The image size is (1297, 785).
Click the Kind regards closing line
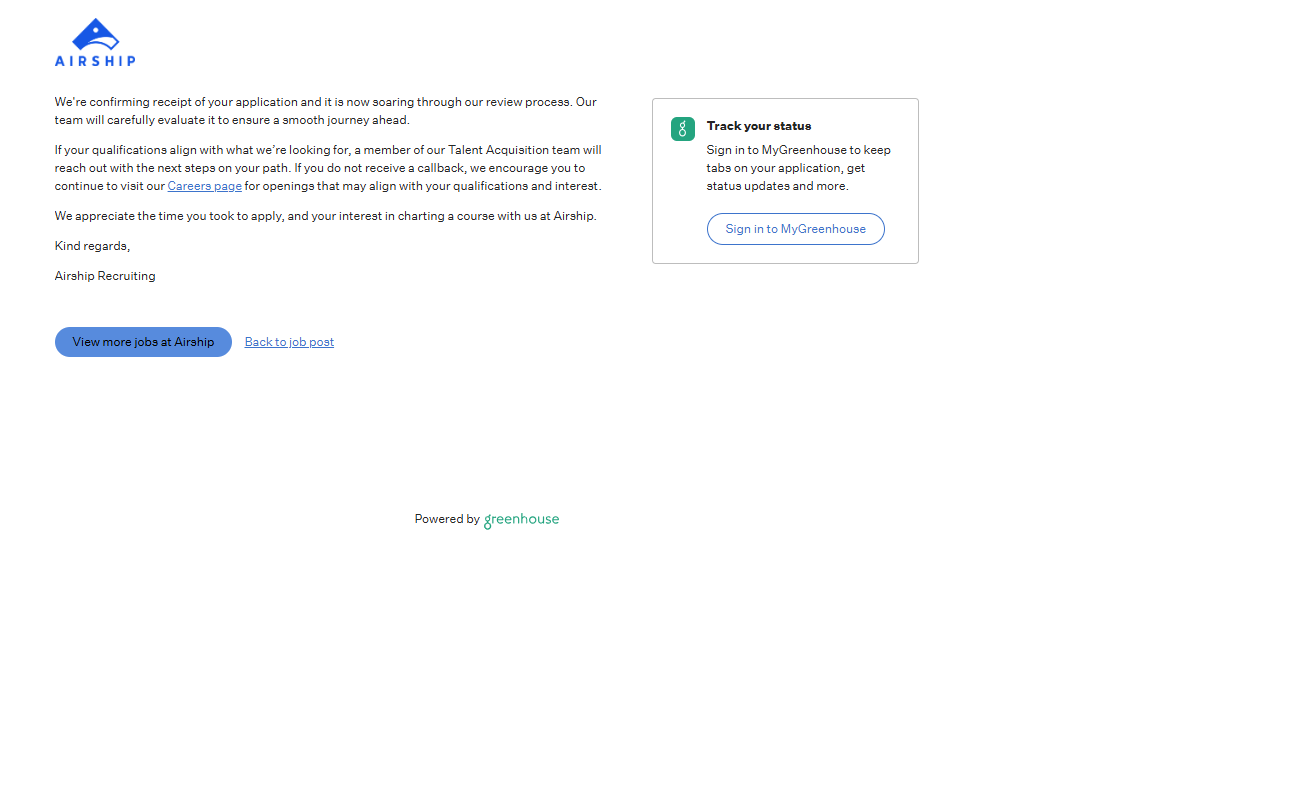point(92,246)
